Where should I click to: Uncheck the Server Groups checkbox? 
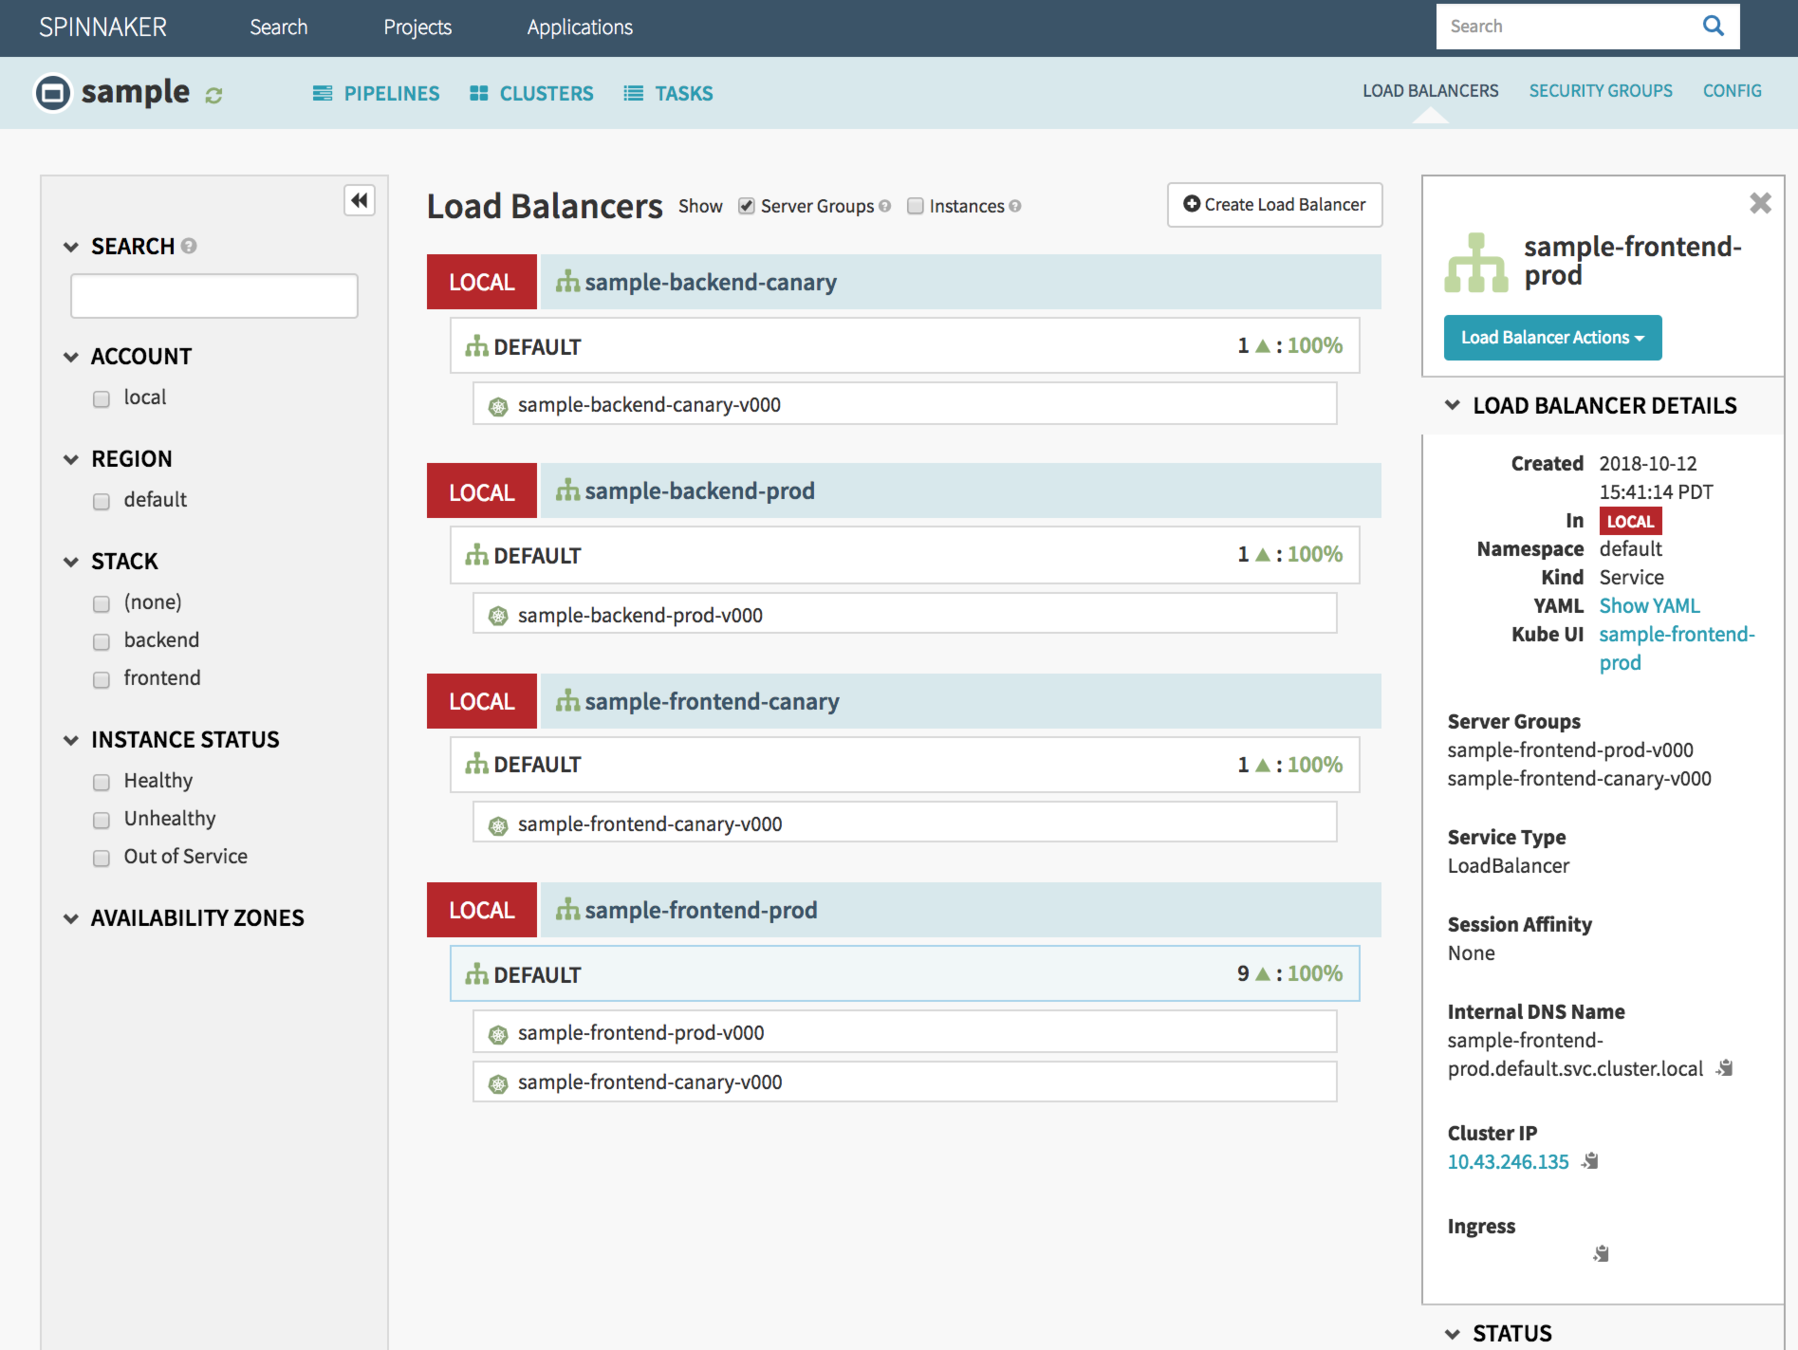[746, 206]
